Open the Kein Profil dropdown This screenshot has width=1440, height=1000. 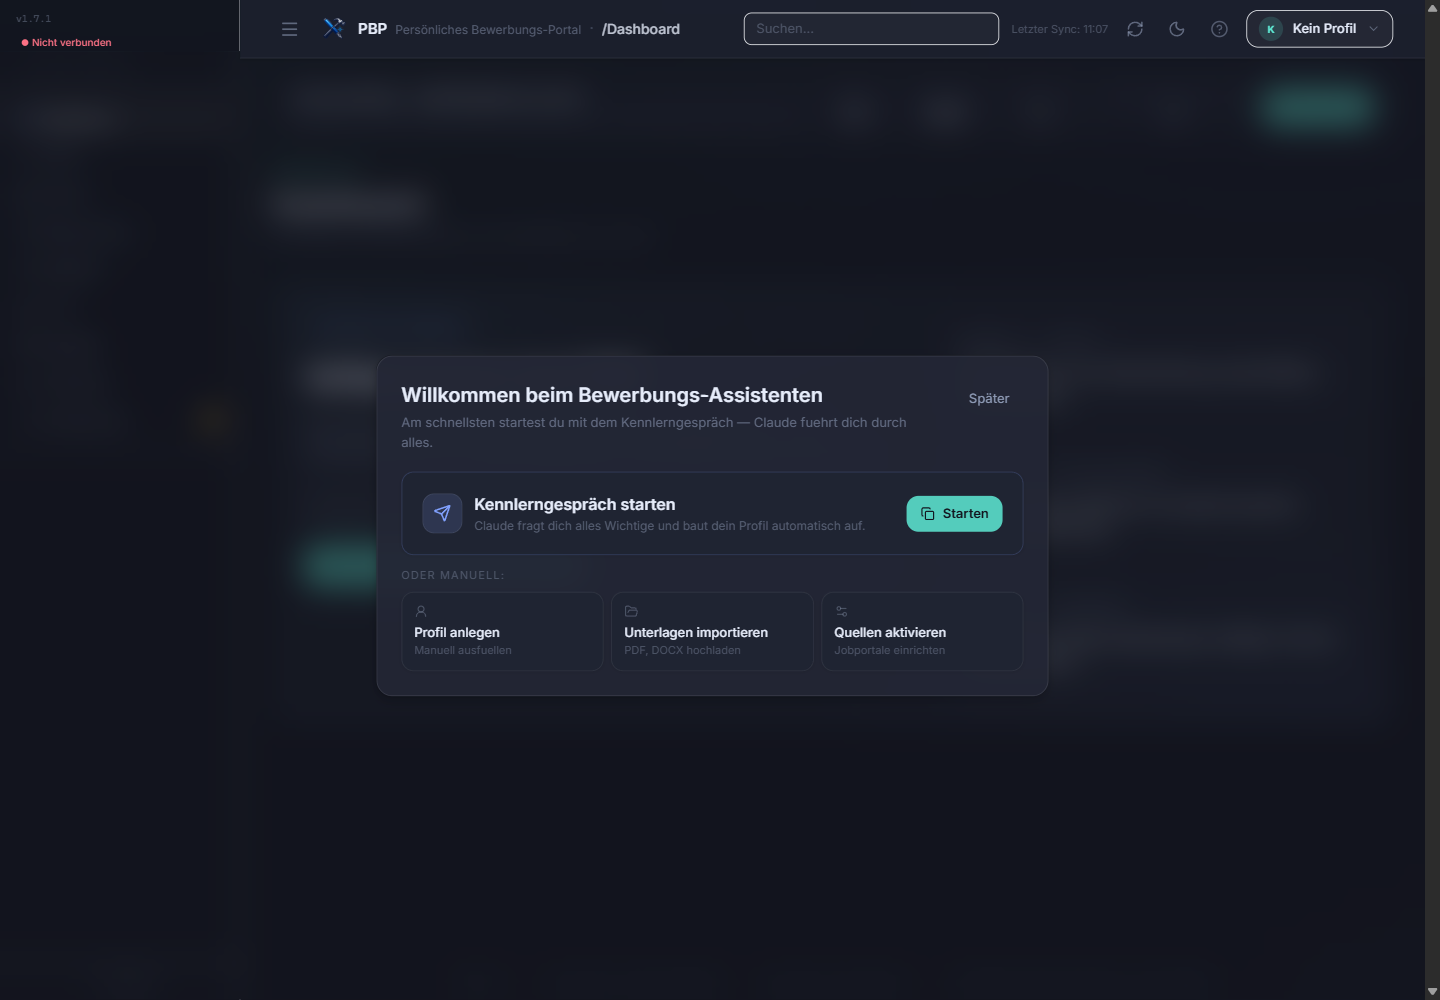tap(1319, 29)
